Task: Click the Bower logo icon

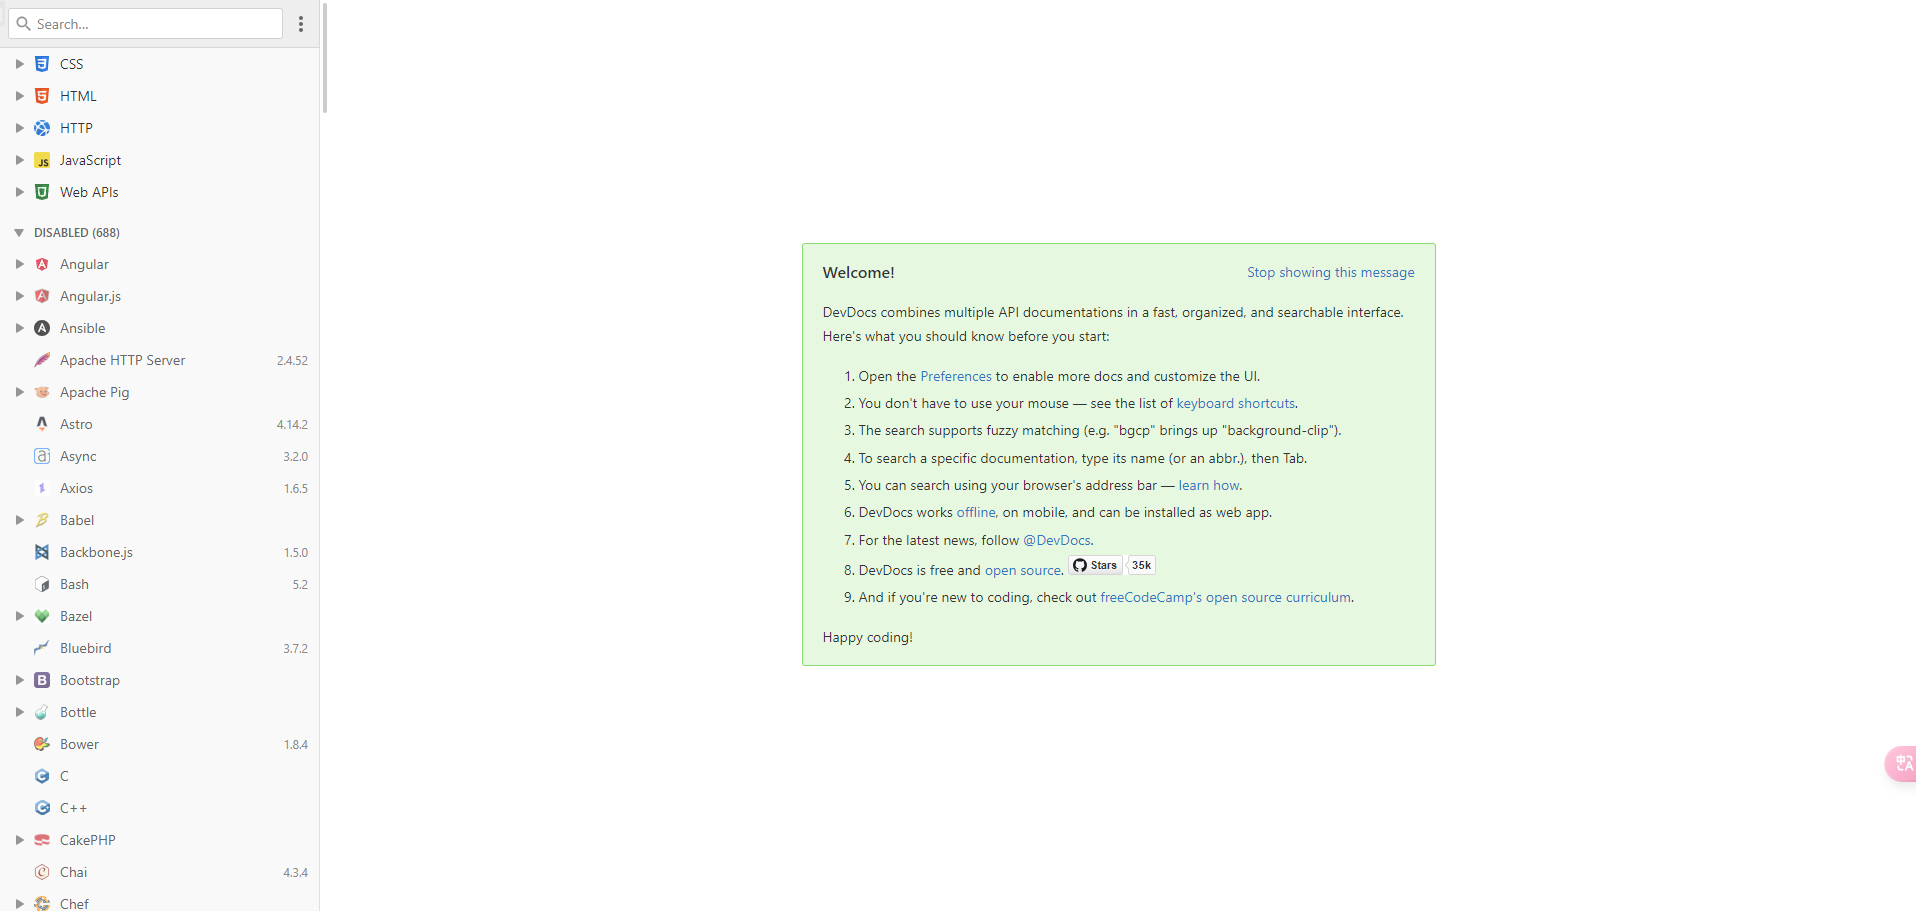Action: pyautogui.click(x=42, y=744)
